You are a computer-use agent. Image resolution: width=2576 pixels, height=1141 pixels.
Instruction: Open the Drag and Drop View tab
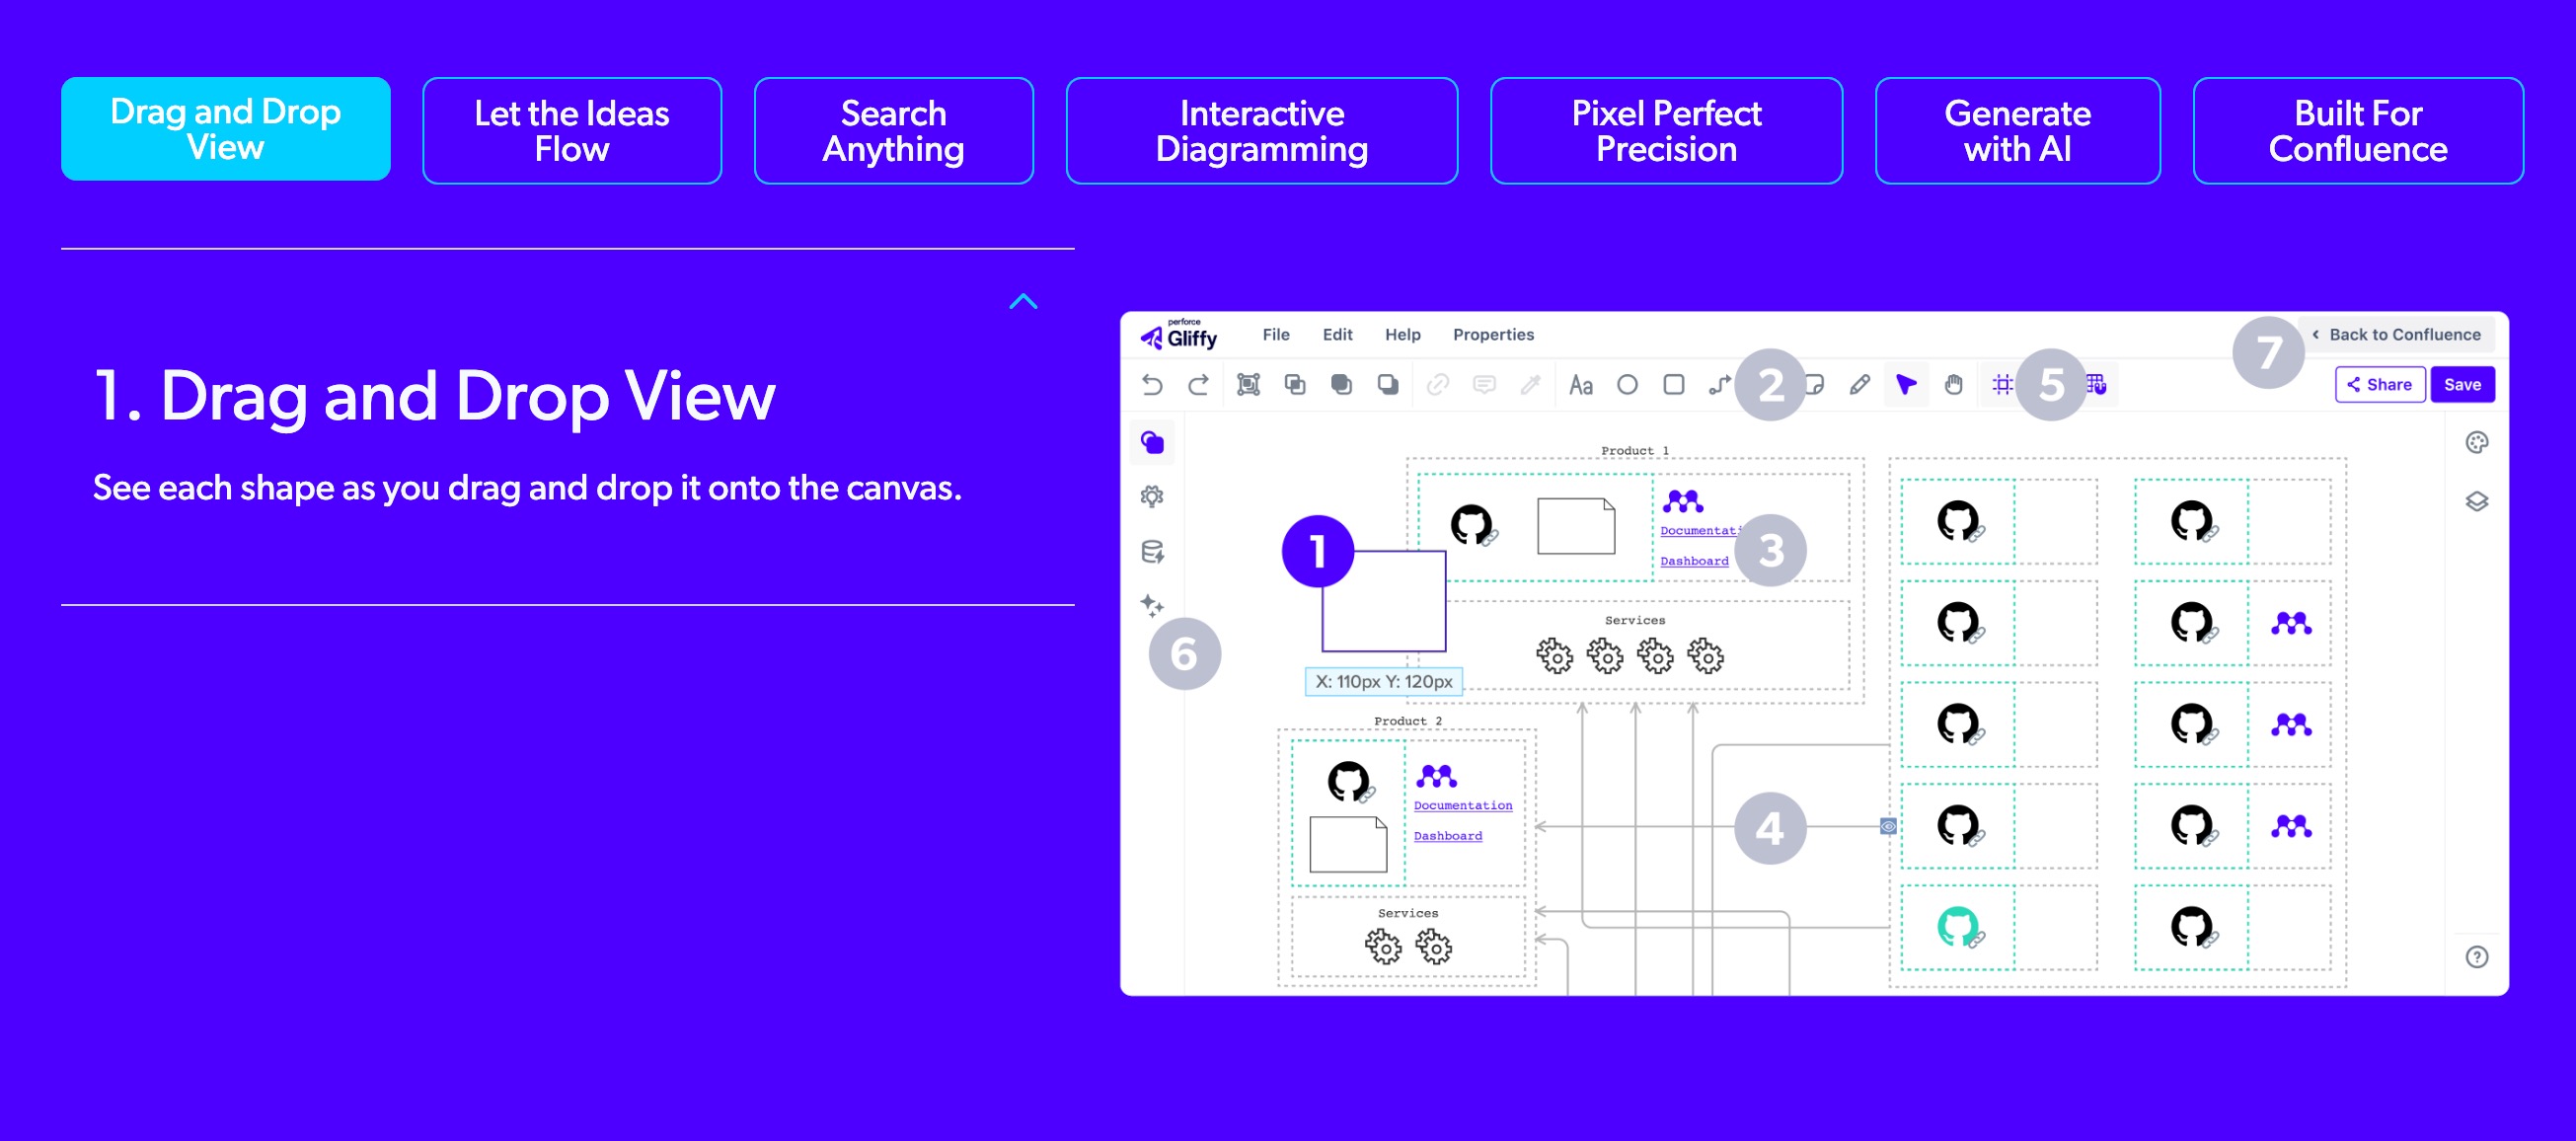225,129
